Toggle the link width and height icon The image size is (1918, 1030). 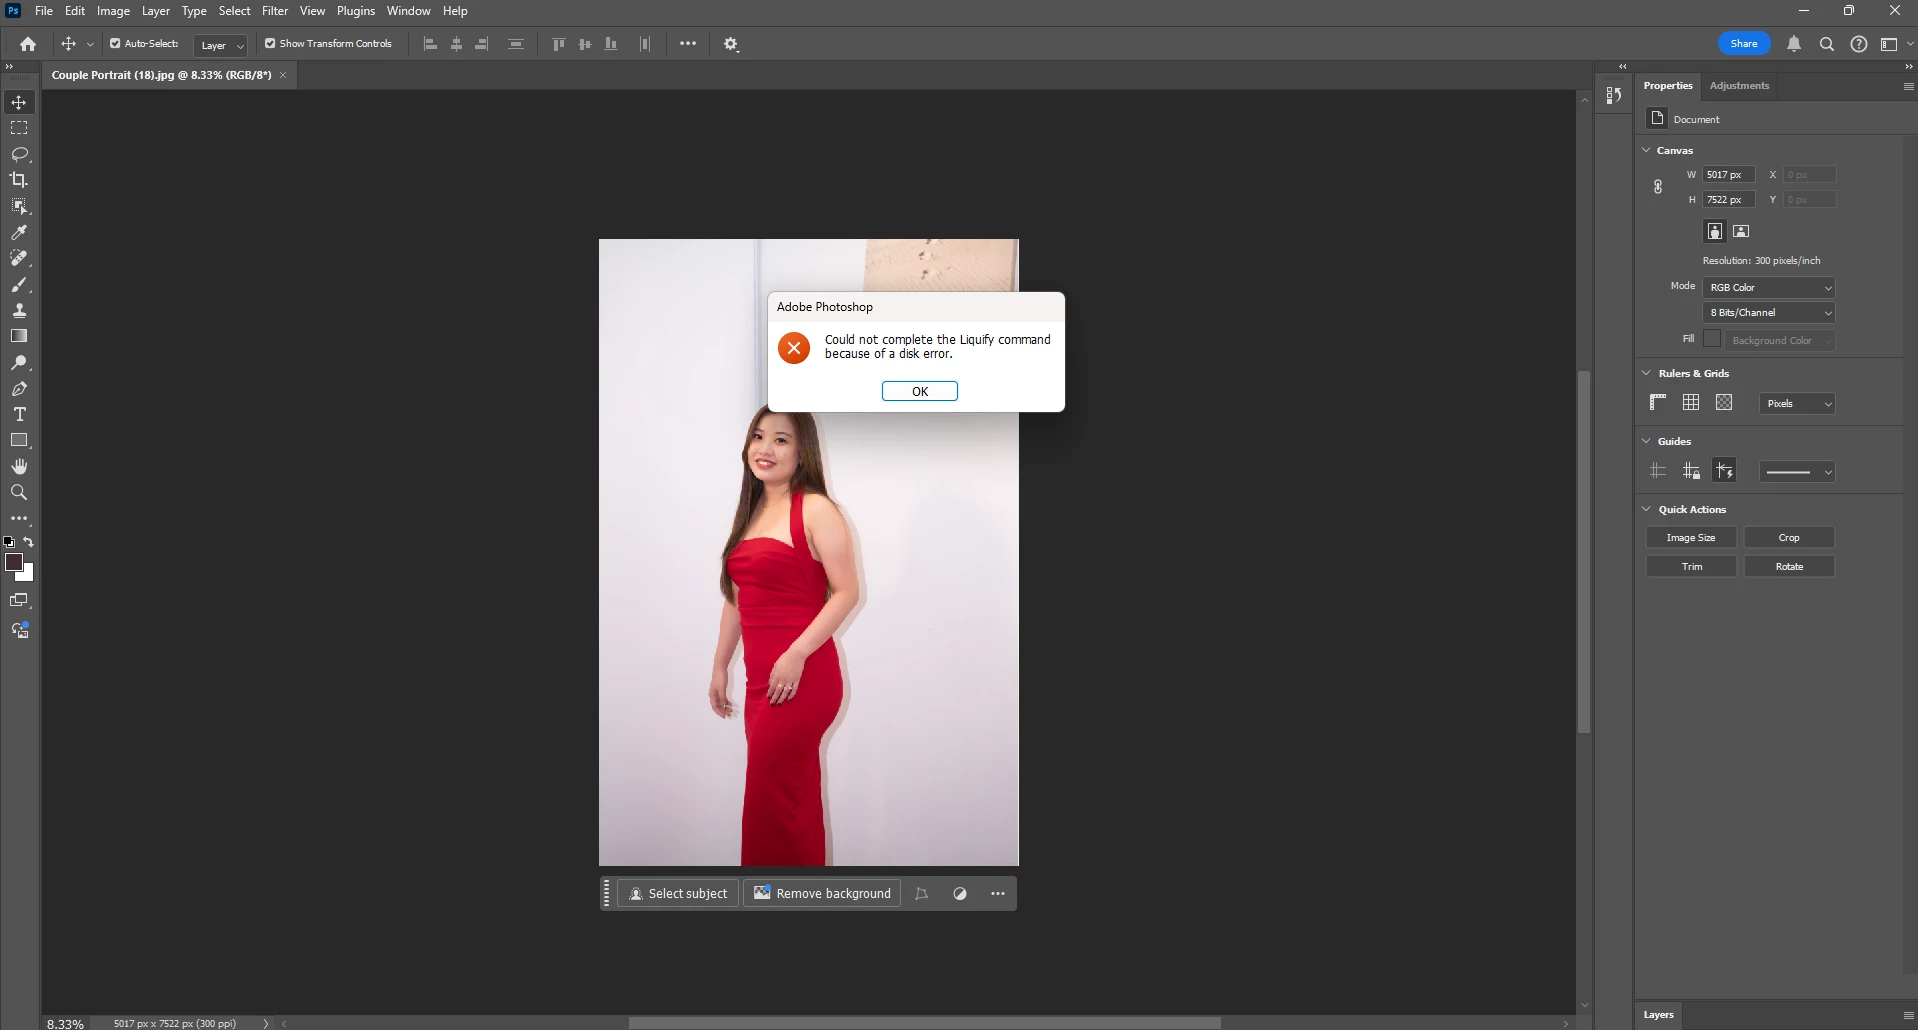pyautogui.click(x=1658, y=187)
